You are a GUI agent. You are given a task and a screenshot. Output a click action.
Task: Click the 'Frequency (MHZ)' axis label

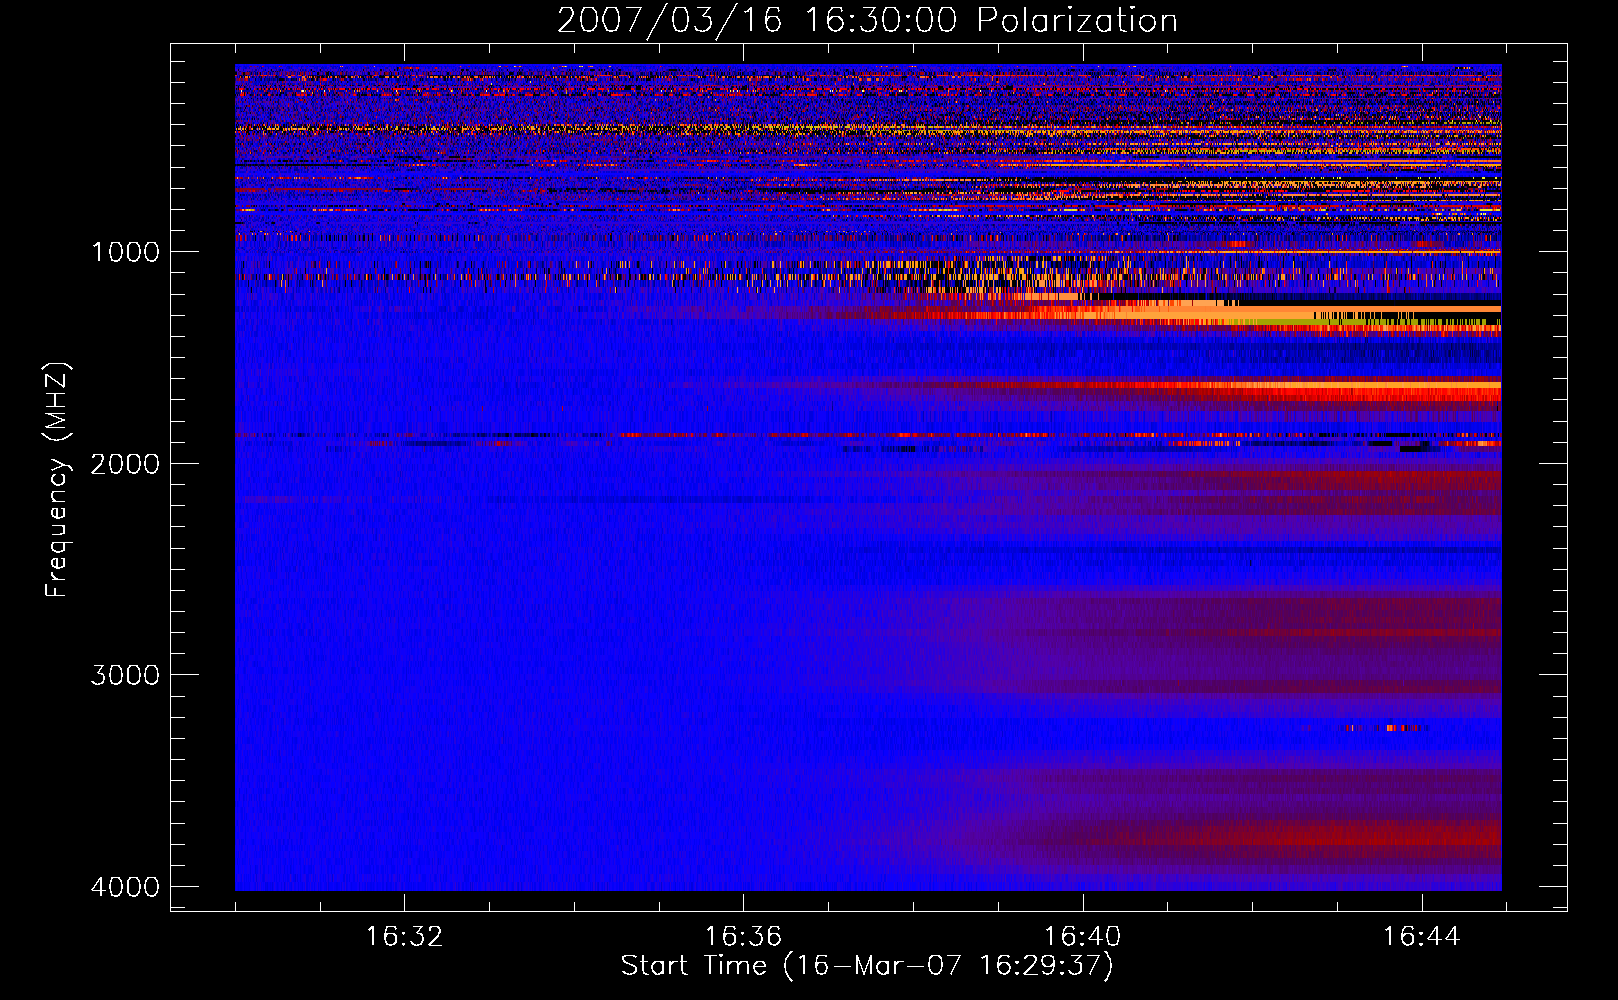(58, 479)
